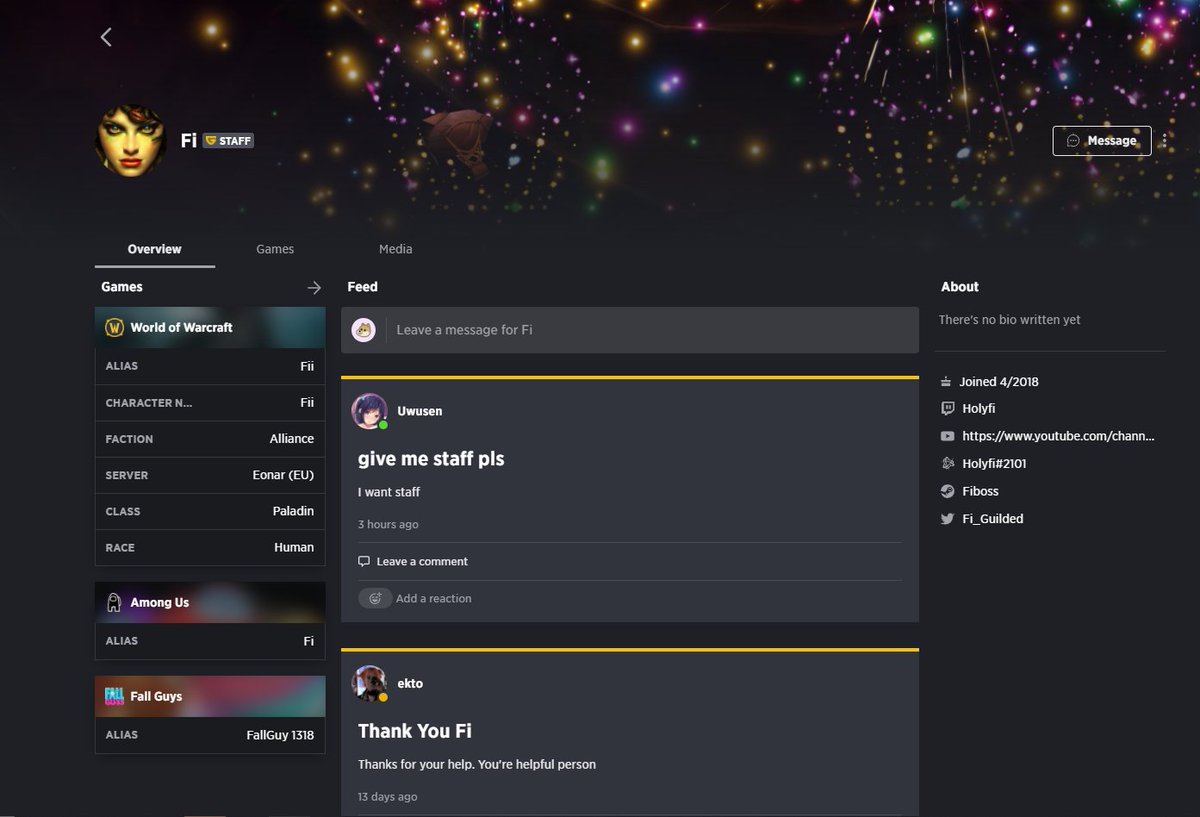1200x817 pixels.
Task: Open Uwusen's profile avatar
Action: point(369,411)
